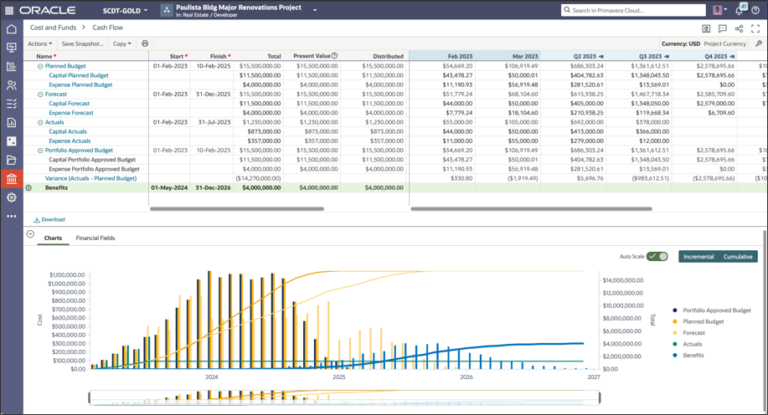Click the comments speech bubble icon
The height and width of the screenshot is (415, 768).
(x=721, y=29)
